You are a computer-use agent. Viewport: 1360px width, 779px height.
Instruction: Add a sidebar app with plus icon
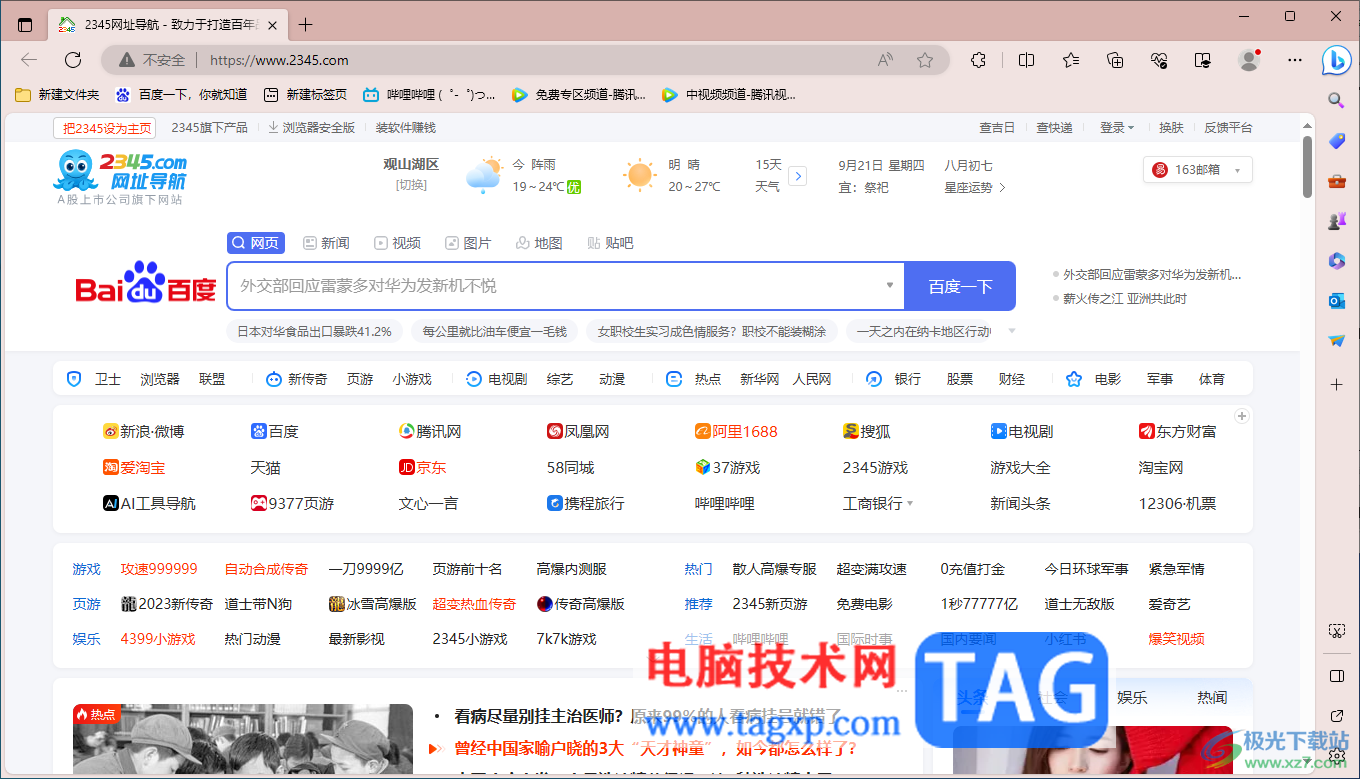click(x=1337, y=384)
